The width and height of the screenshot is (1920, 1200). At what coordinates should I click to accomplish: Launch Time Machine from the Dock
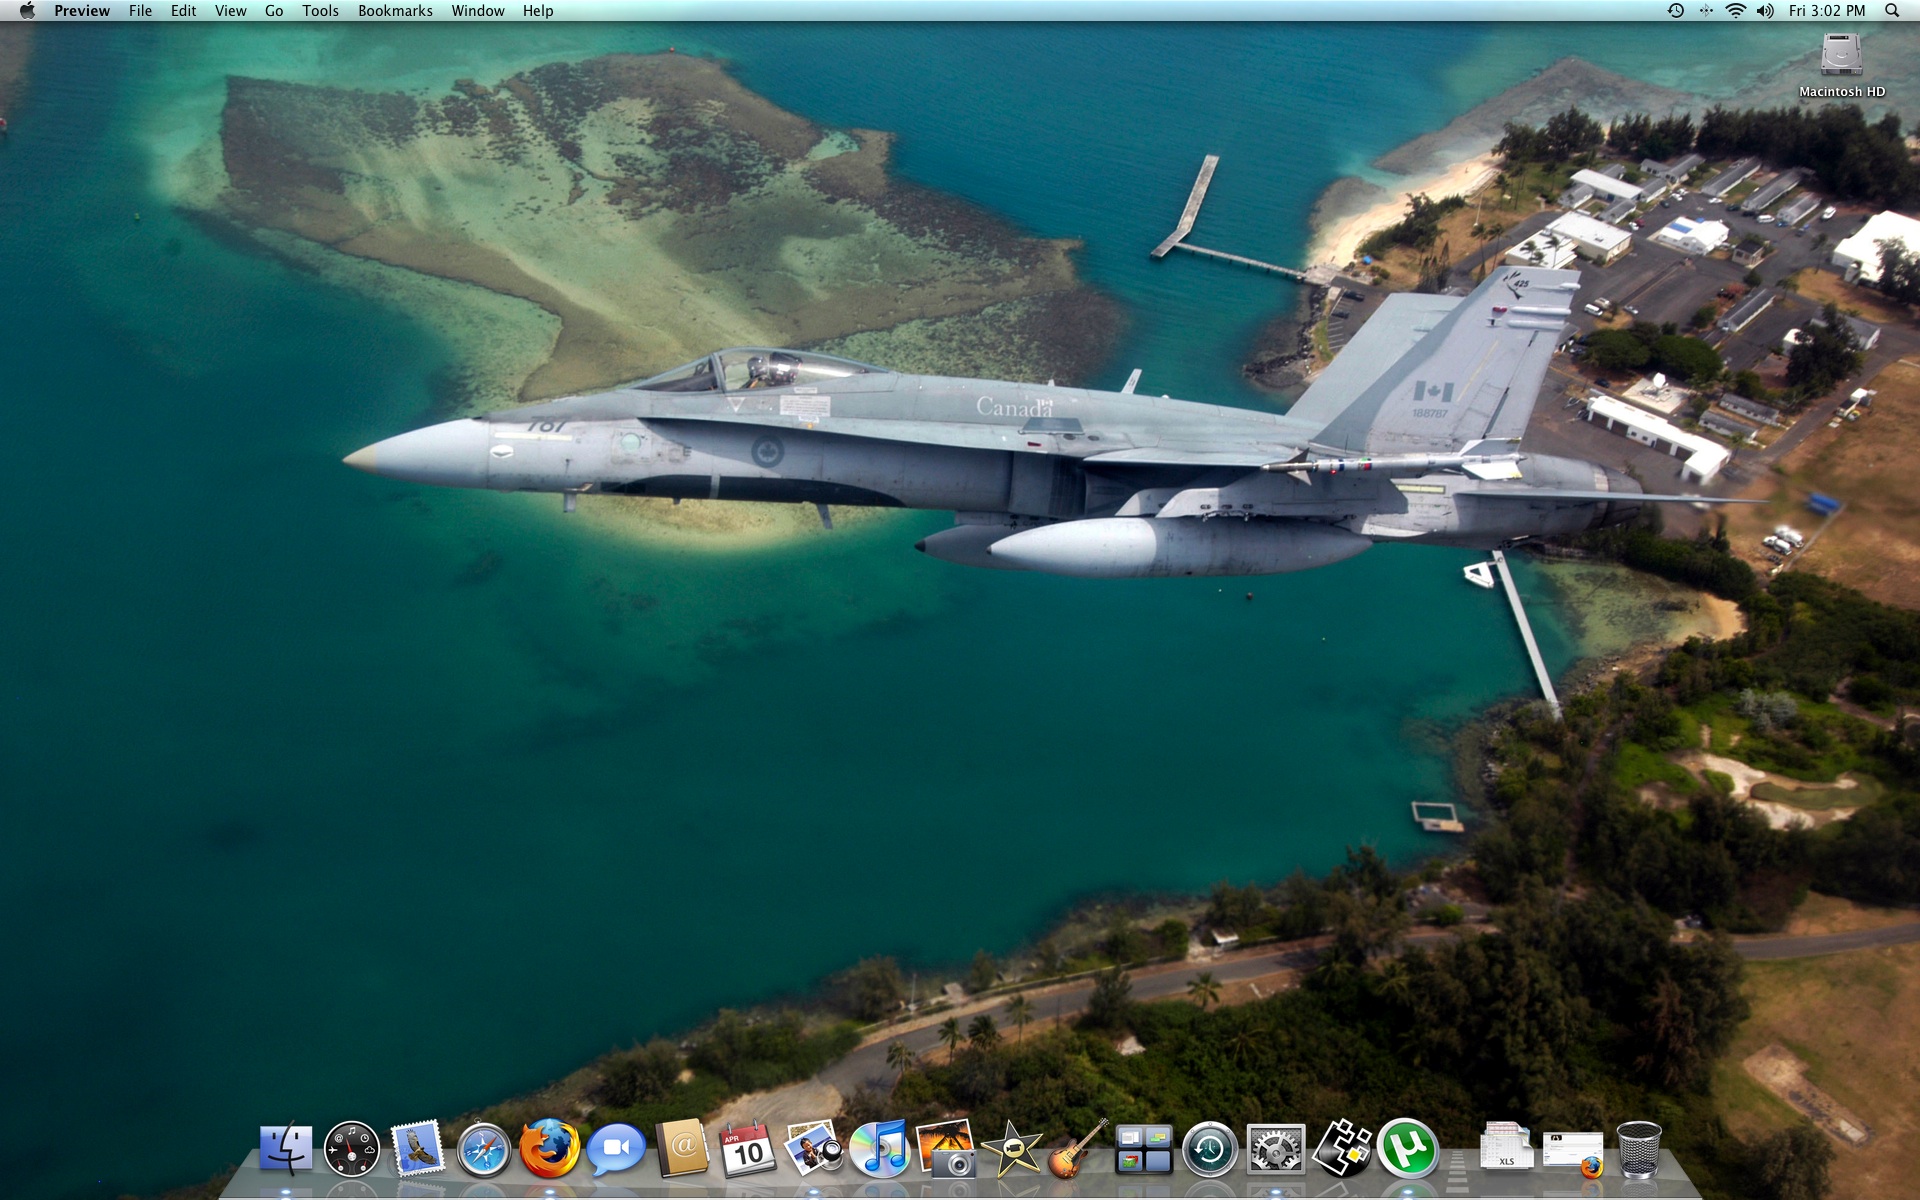1210,1149
